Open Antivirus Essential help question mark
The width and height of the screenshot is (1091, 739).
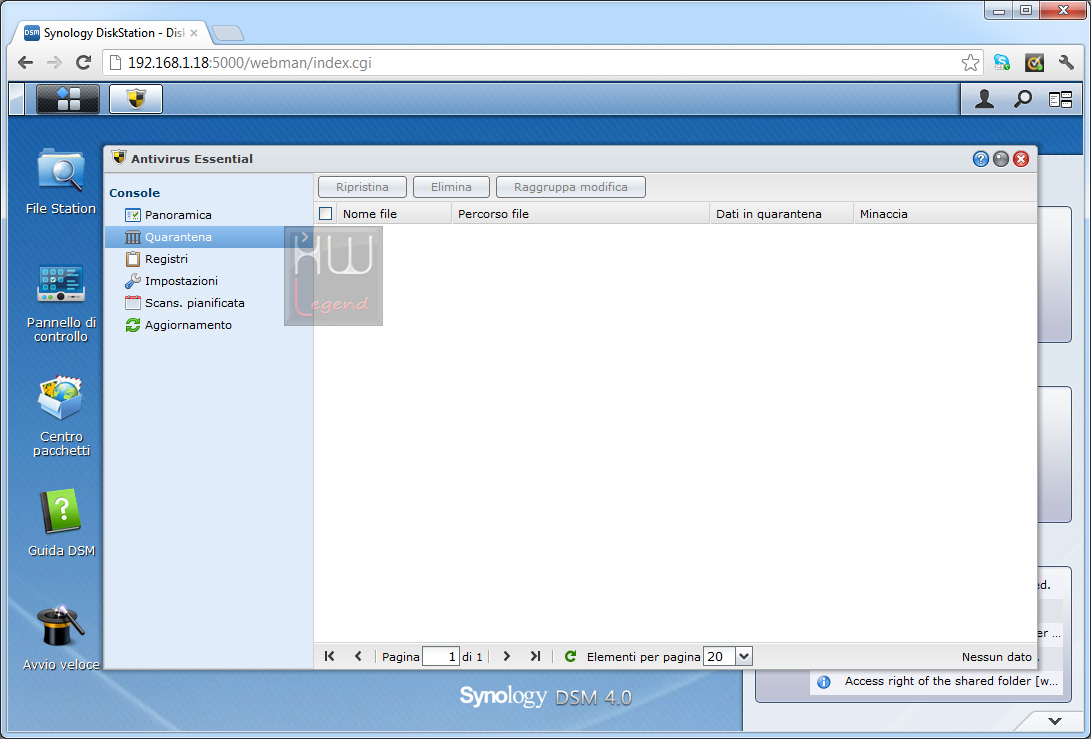point(980,159)
